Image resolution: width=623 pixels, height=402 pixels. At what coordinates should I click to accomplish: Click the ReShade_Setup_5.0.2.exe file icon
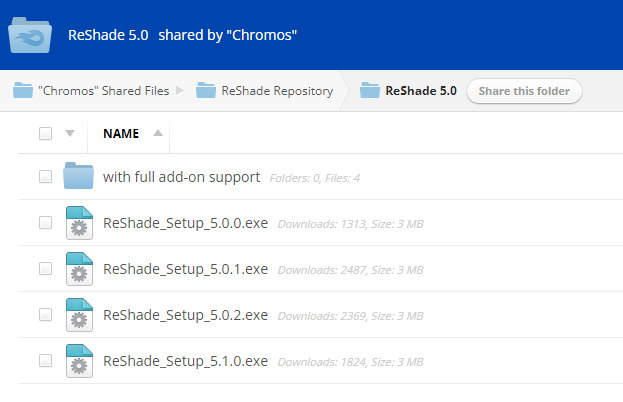[78, 315]
